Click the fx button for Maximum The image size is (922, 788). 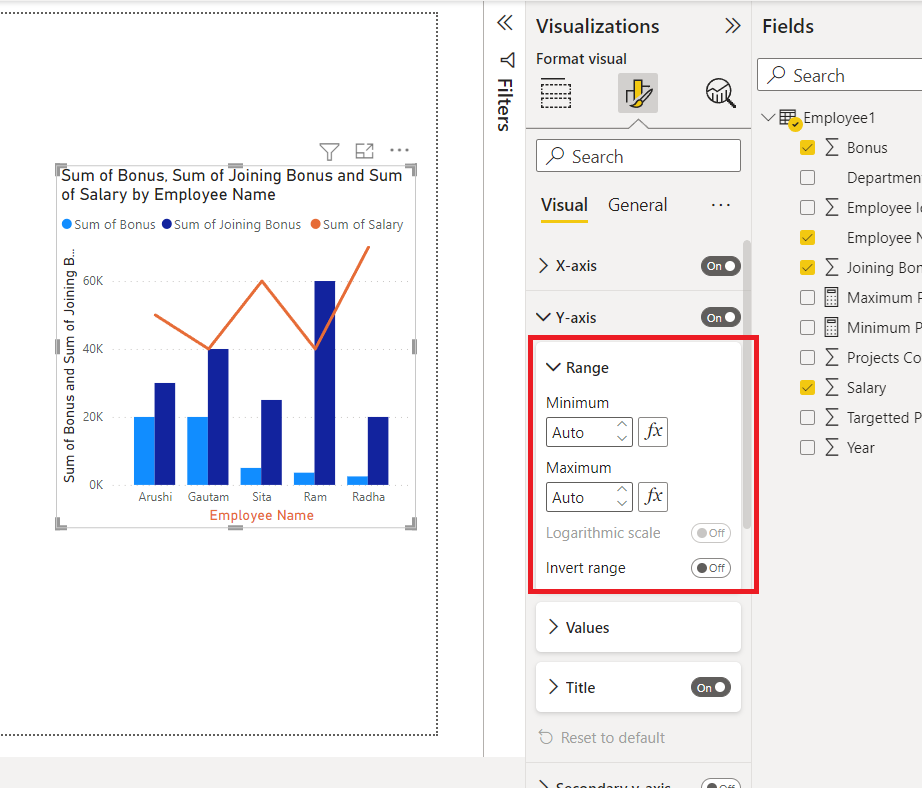click(653, 497)
